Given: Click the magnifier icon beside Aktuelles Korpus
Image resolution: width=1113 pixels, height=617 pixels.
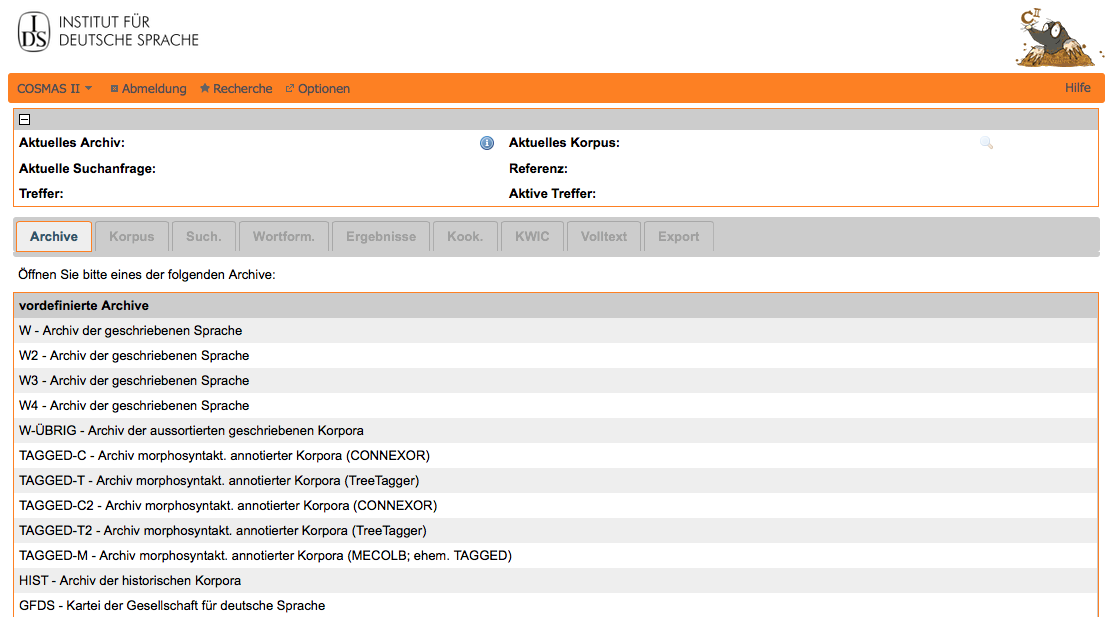Looking at the screenshot, I should click(986, 143).
